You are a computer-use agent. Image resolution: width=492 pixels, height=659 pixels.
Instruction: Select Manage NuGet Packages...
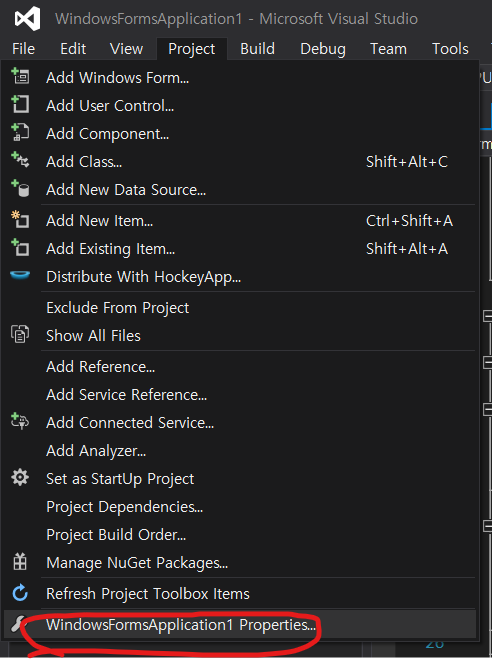239,563
